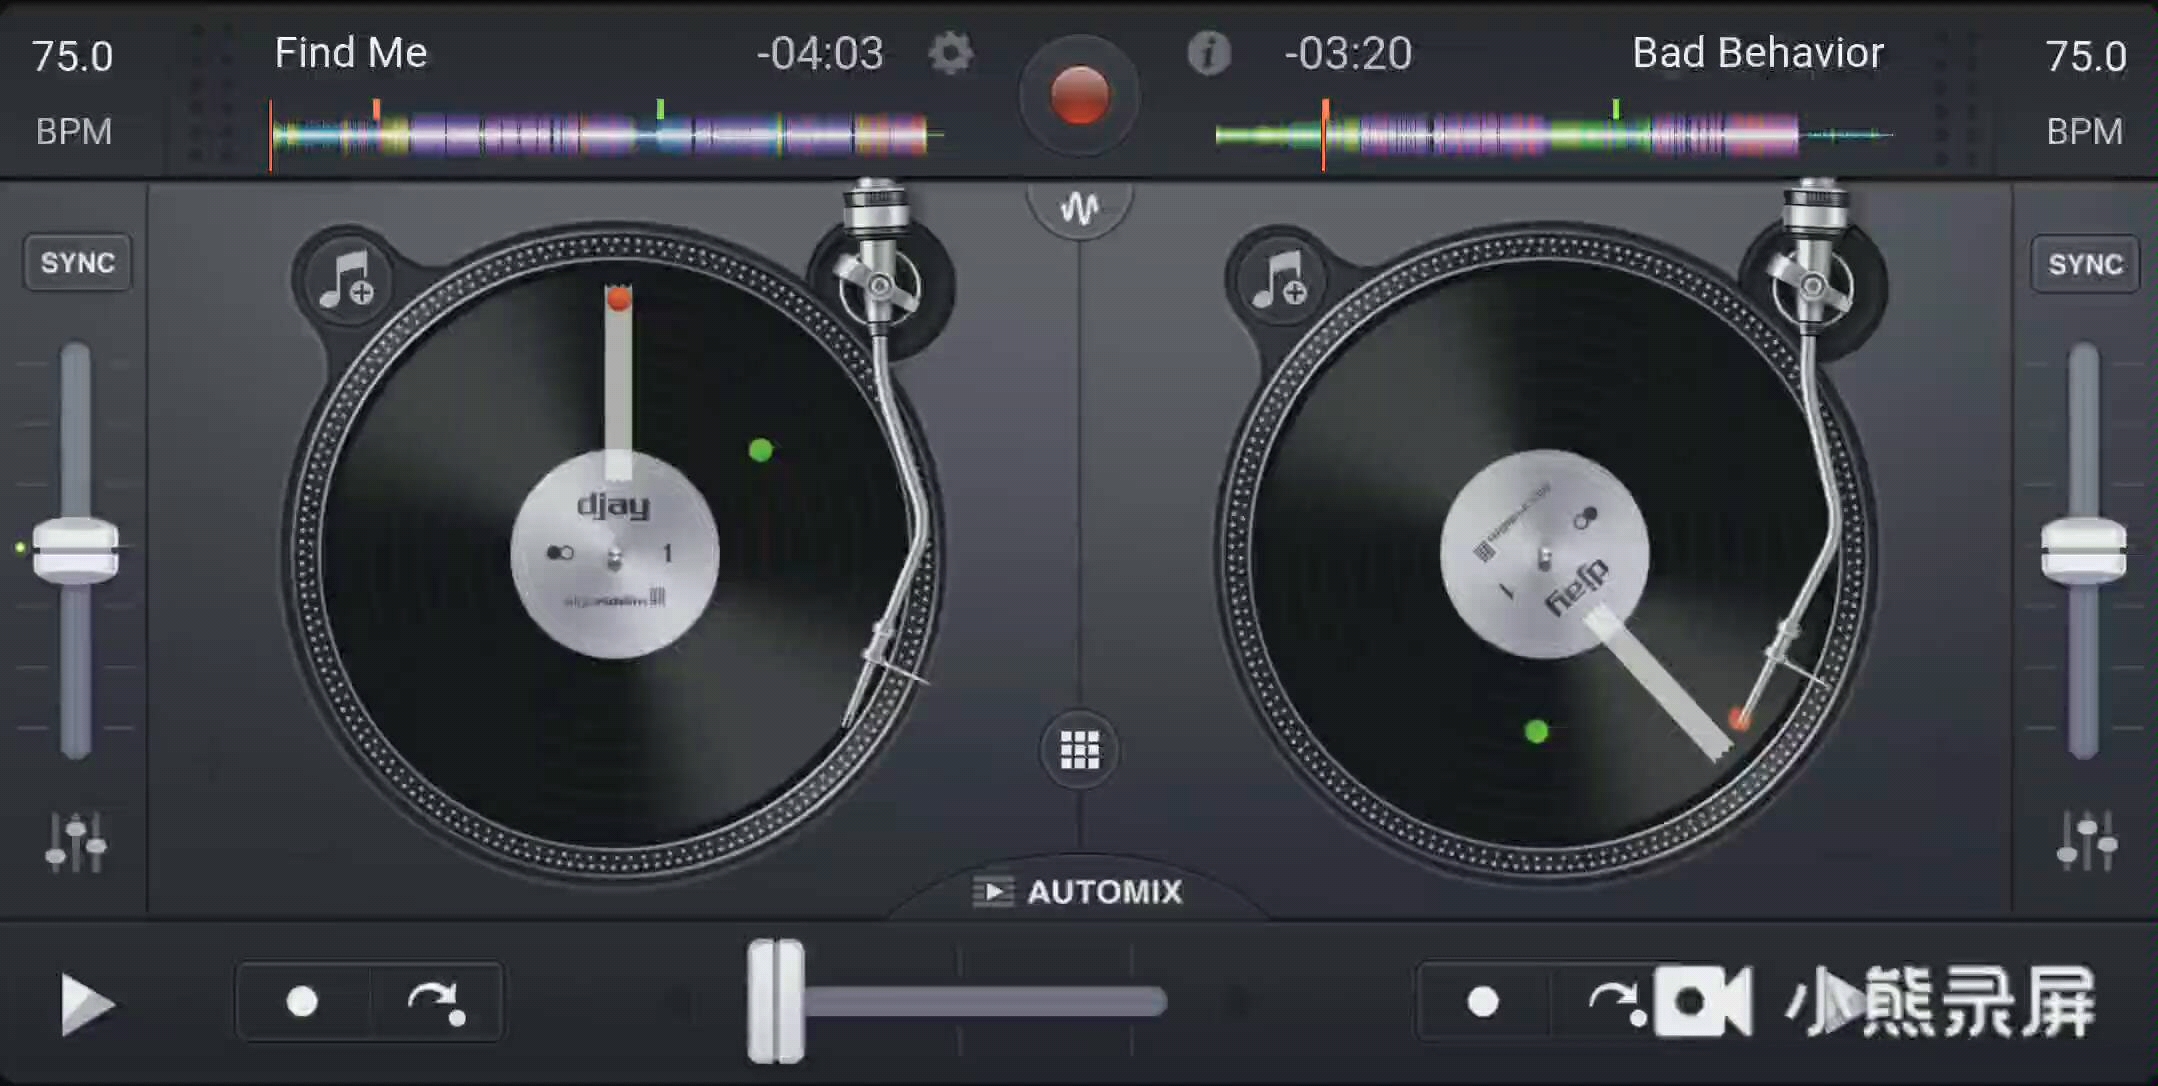The width and height of the screenshot is (2158, 1086).
Task: Open the info icon
Action: click(1209, 53)
